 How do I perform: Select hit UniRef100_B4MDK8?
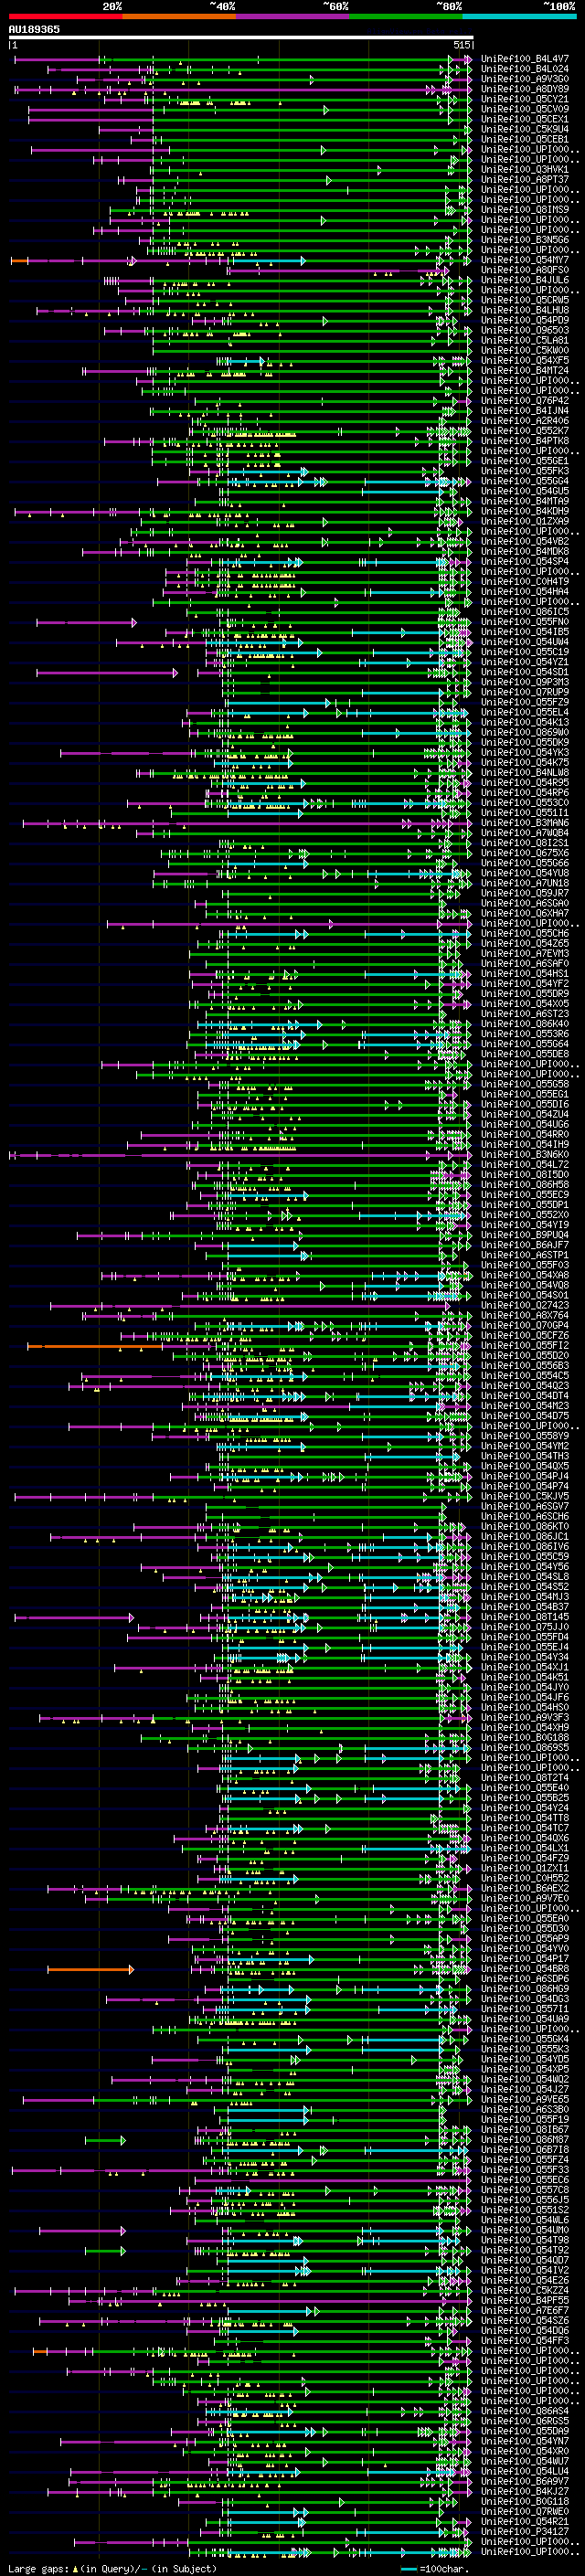pyautogui.click(x=525, y=551)
